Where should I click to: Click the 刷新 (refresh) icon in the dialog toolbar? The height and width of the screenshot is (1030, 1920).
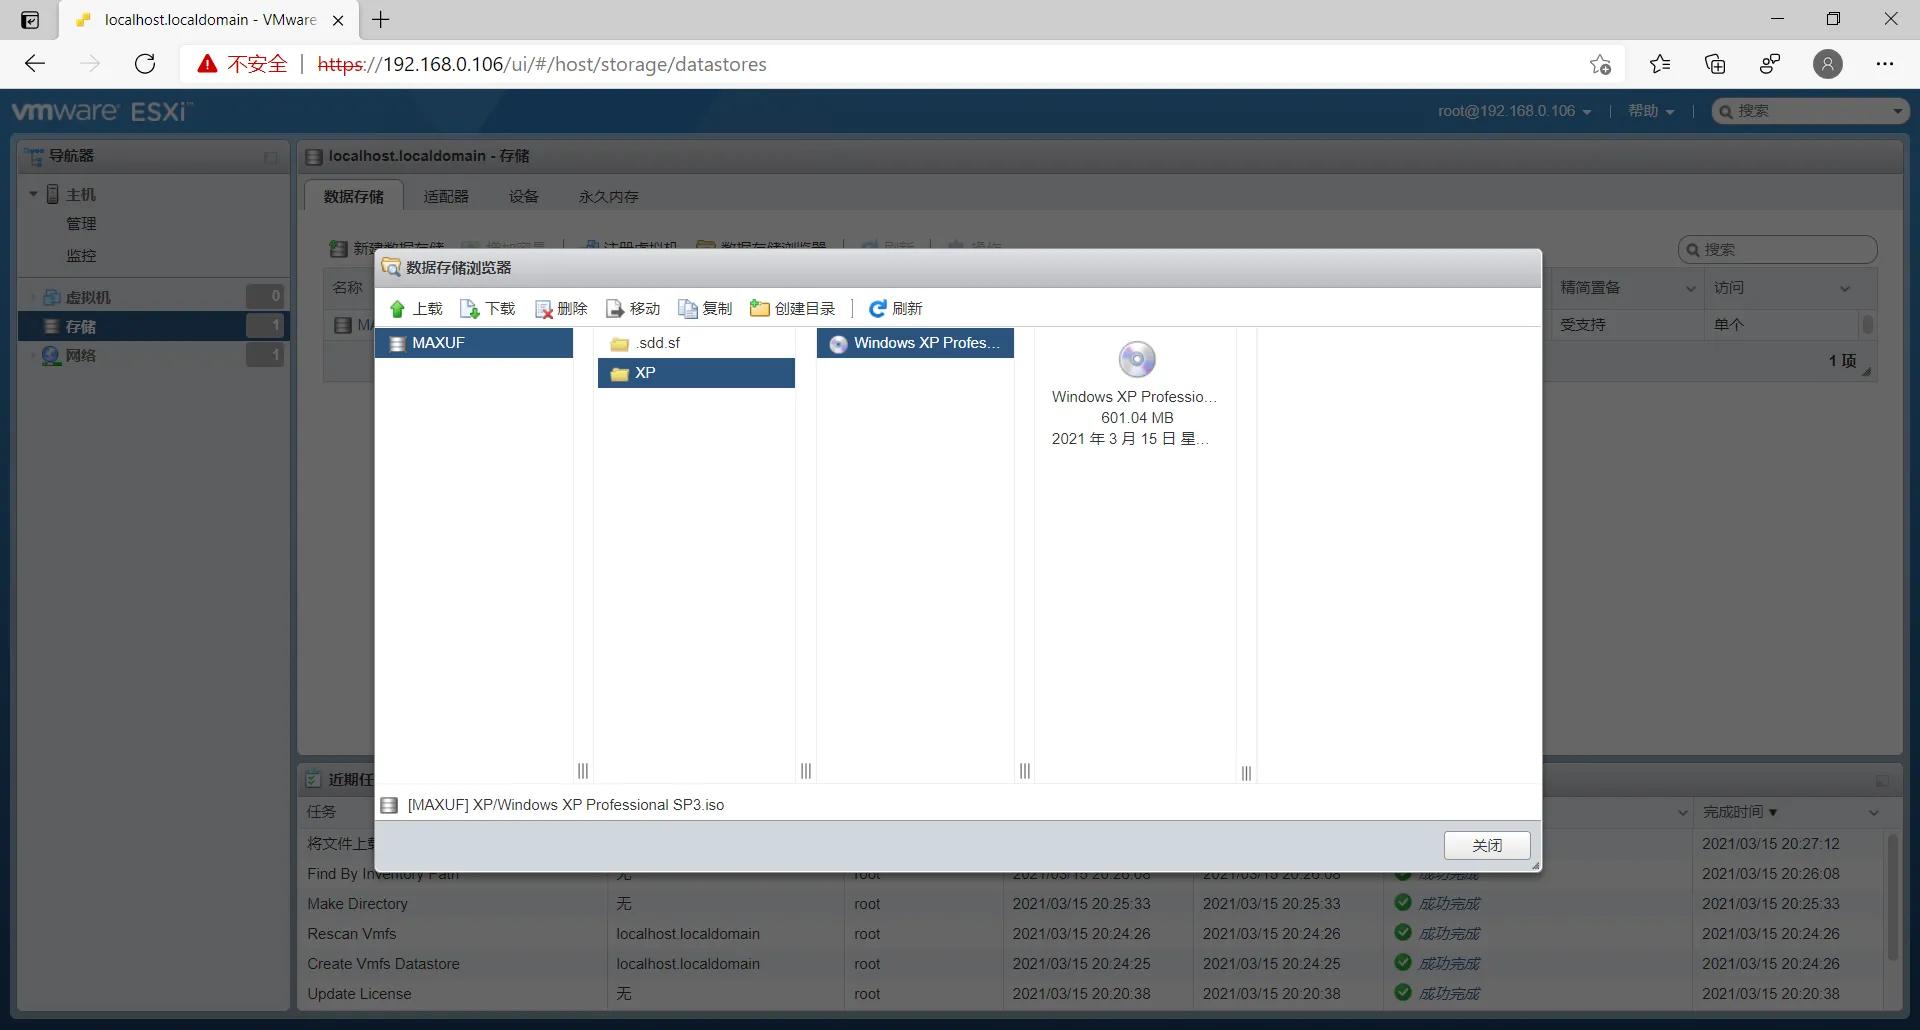click(x=877, y=308)
